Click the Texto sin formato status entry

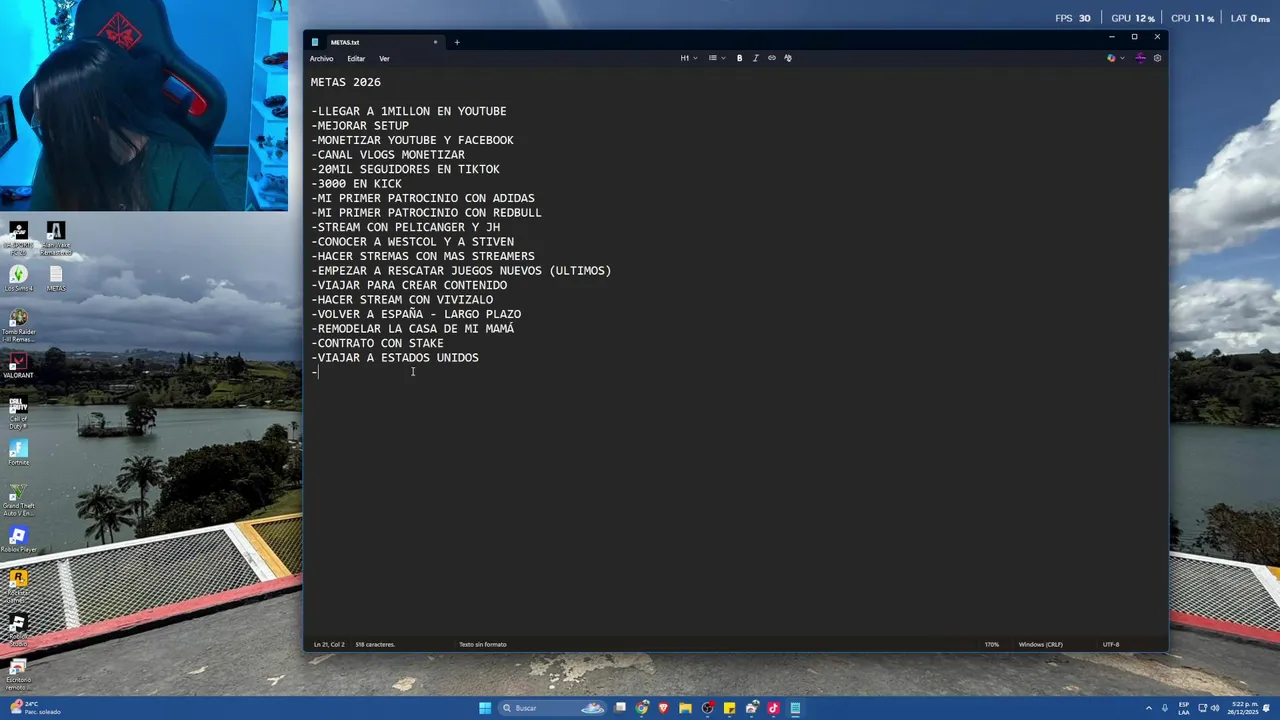tap(483, 644)
